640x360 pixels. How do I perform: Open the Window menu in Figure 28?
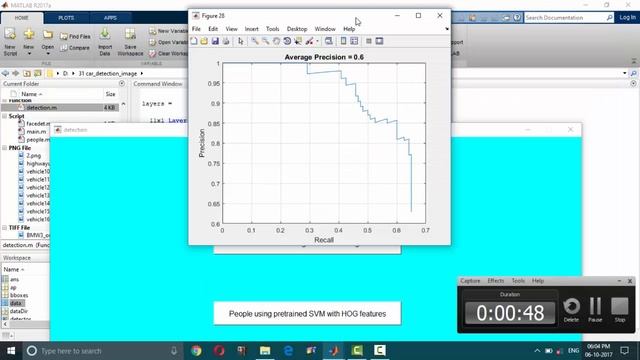click(x=325, y=29)
